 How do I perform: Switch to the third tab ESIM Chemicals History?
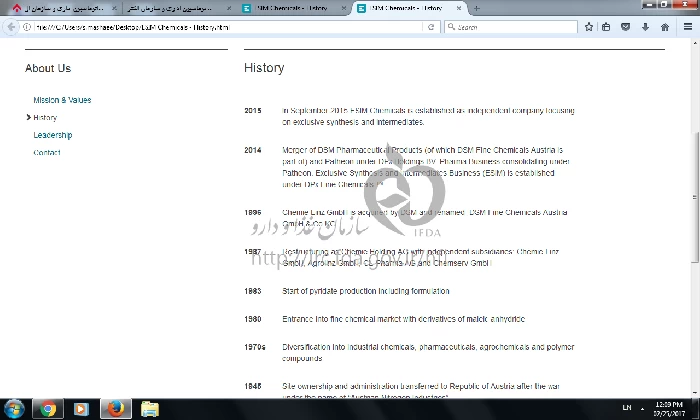tap(292, 8)
